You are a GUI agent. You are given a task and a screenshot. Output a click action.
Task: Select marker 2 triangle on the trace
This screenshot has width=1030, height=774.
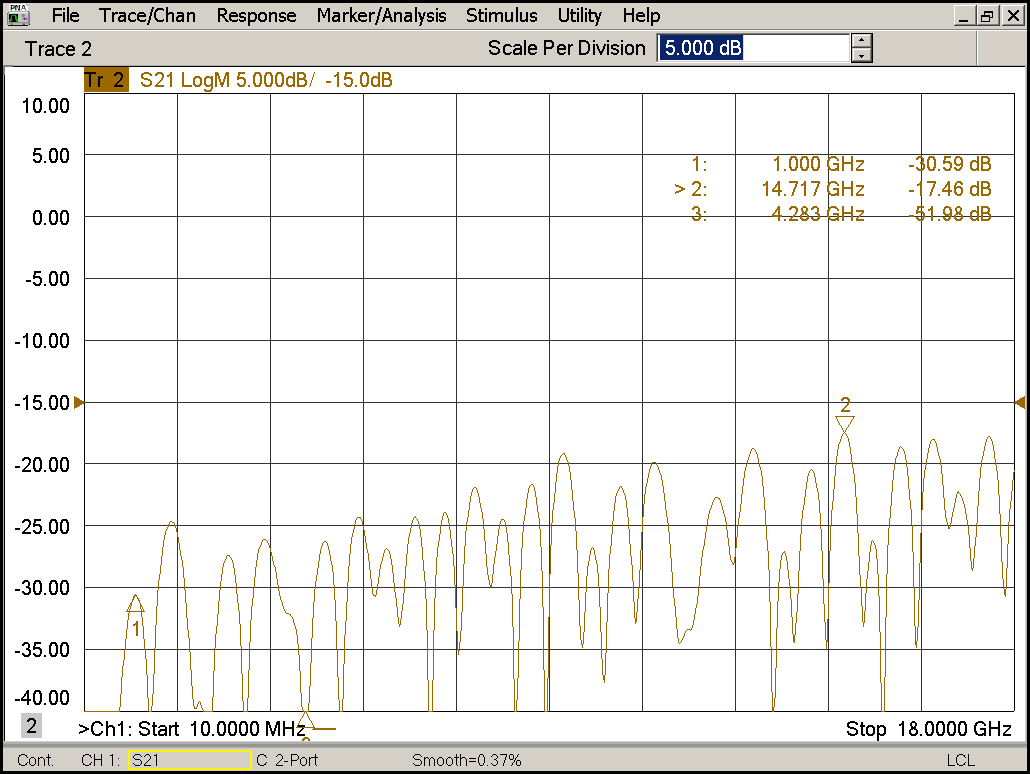tap(845, 424)
